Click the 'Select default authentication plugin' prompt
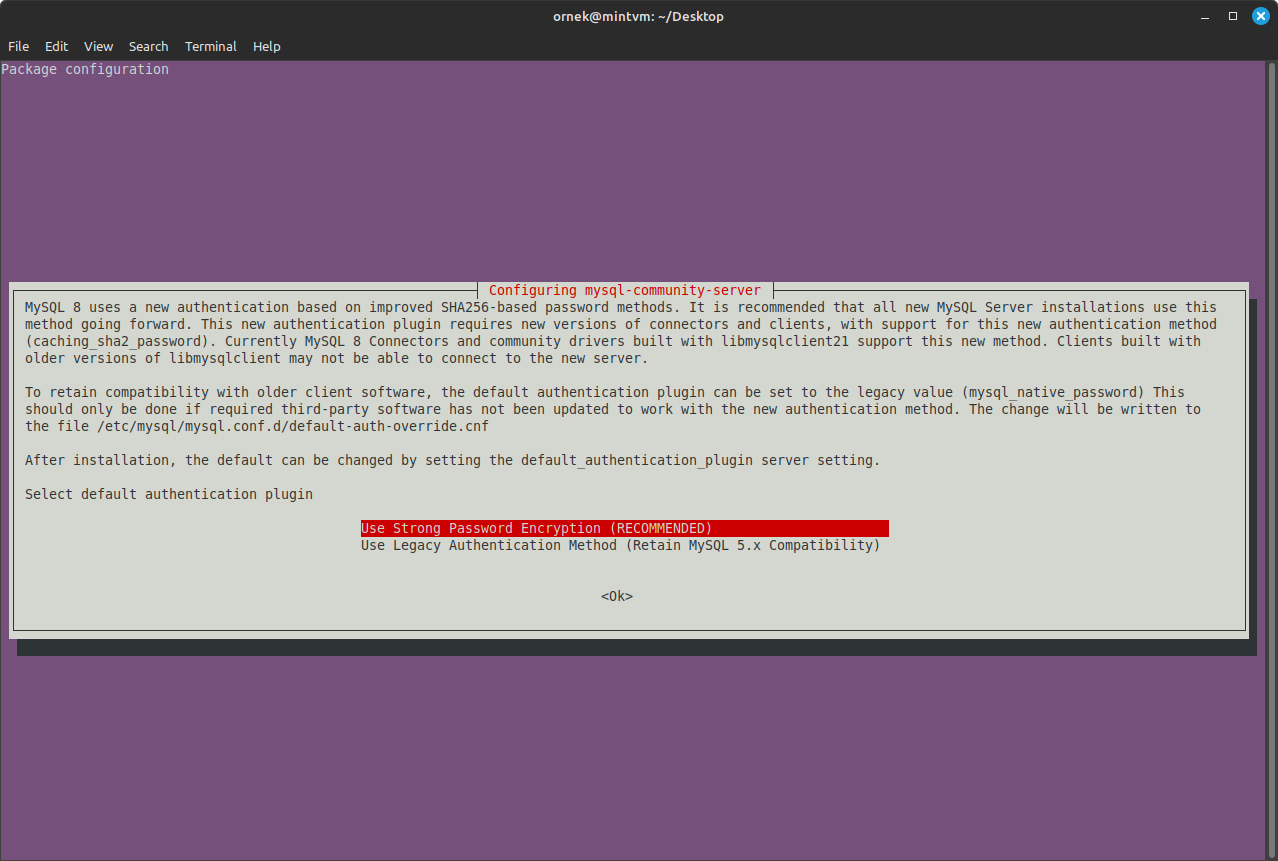Viewport: 1278px width, 861px height. tap(169, 494)
